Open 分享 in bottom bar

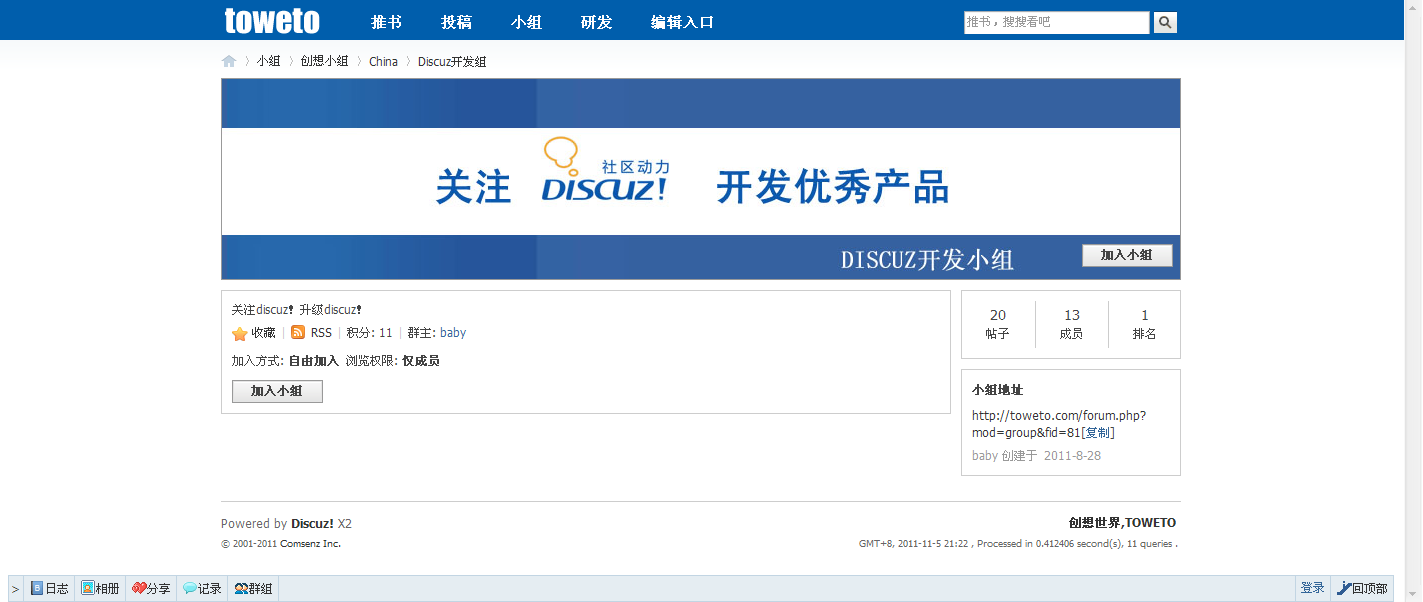point(151,589)
